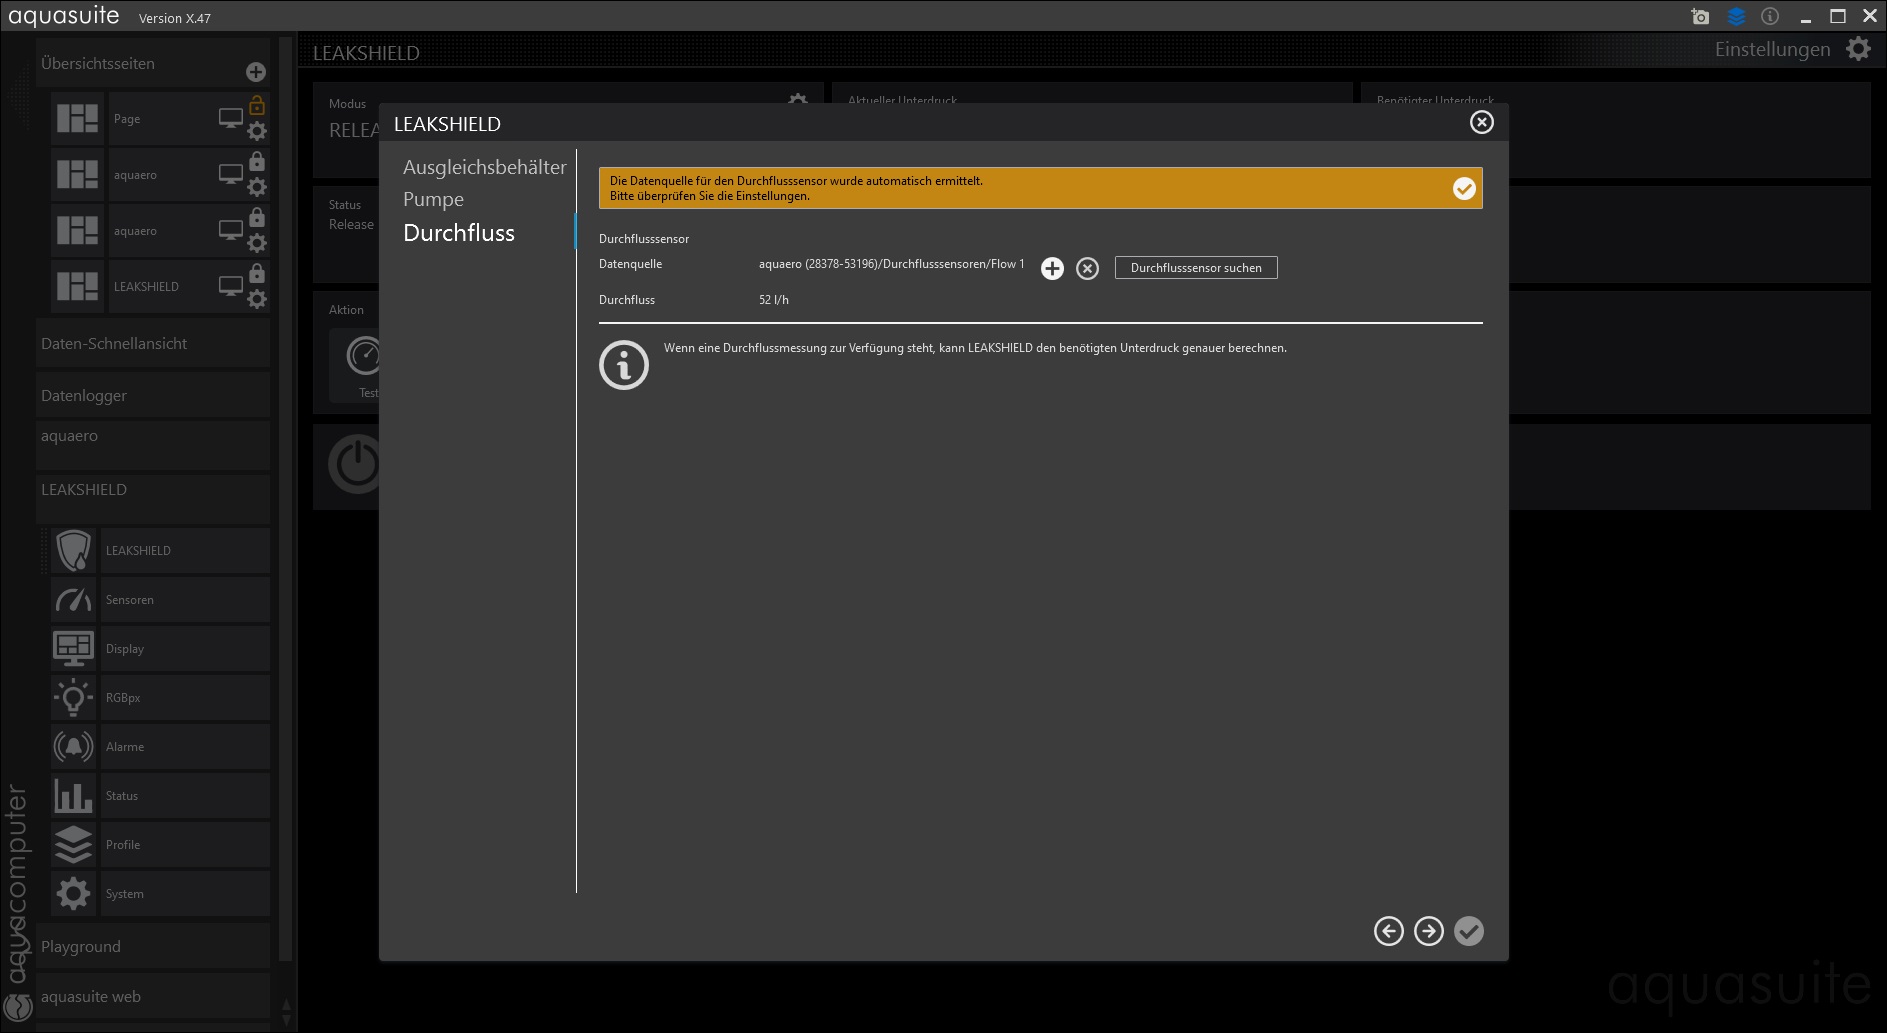Toggle the lock on first aquaero page
The width and height of the screenshot is (1887, 1033).
point(257,161)
